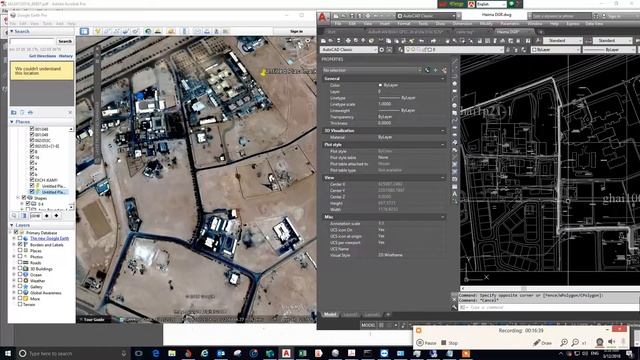Open the AutoCAD Modify menu
This screenshot has height=360, width=640.
(x=486, y=24)
